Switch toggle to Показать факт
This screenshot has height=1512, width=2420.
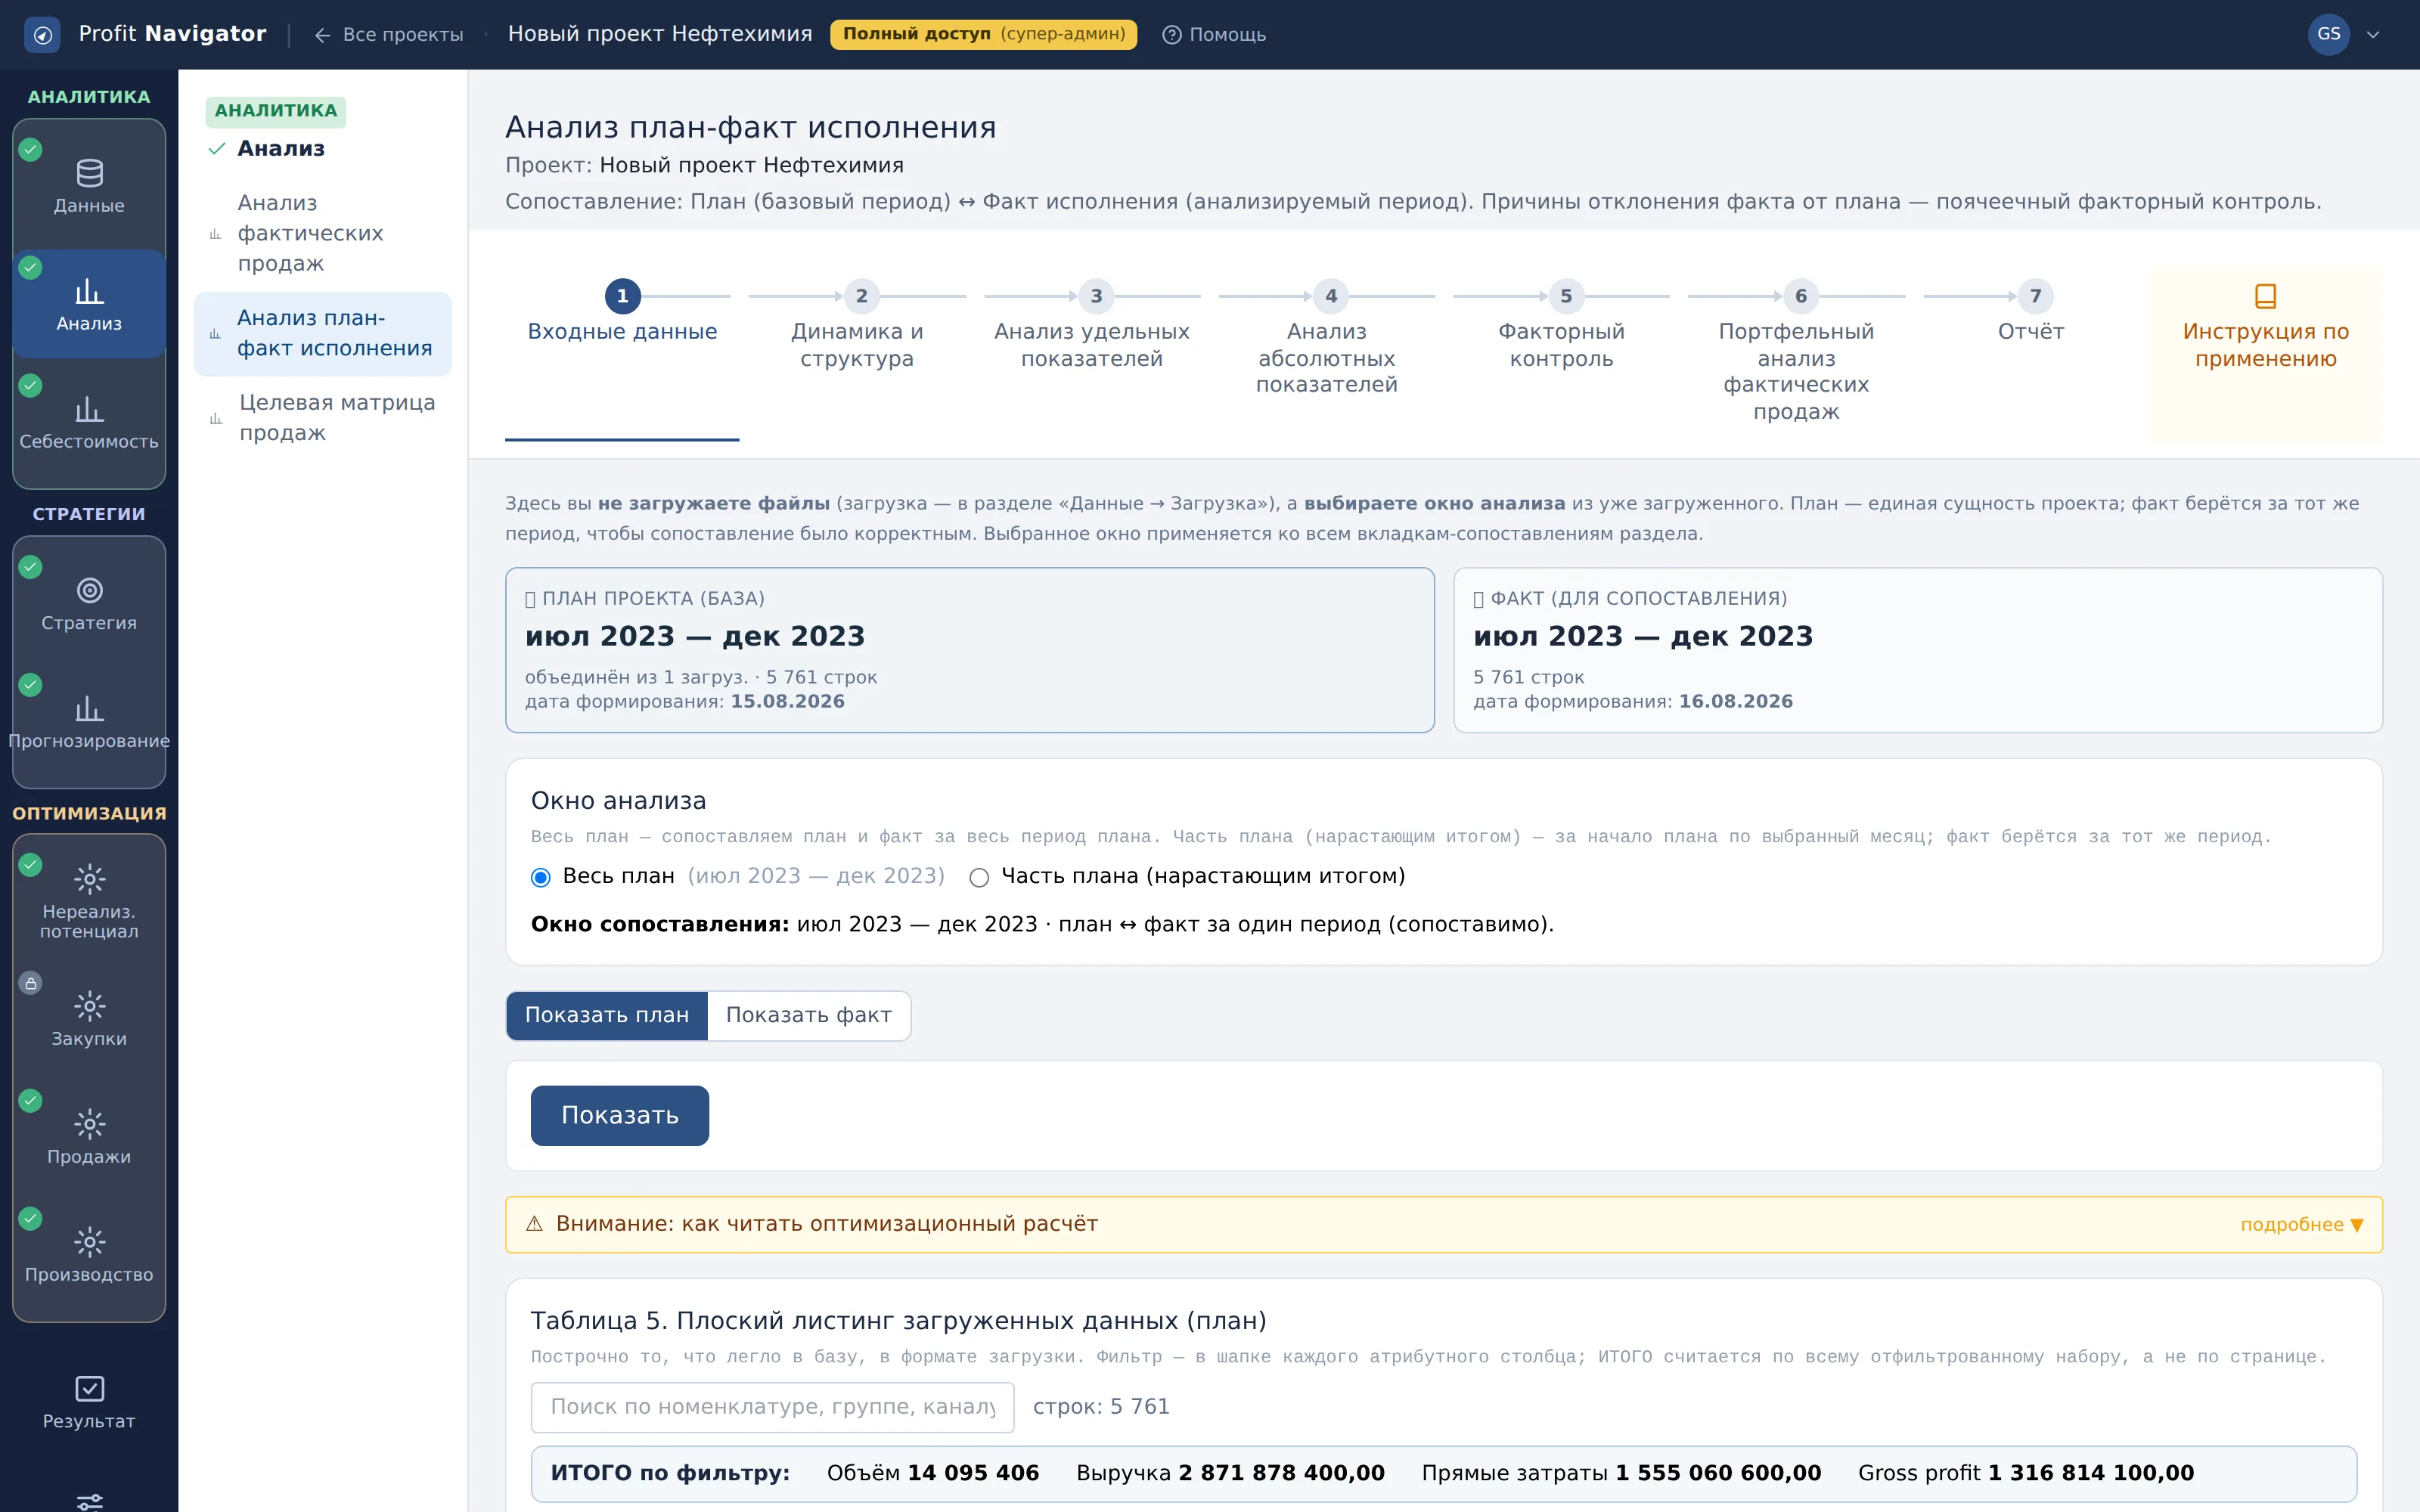click(x=808, y=1015)
